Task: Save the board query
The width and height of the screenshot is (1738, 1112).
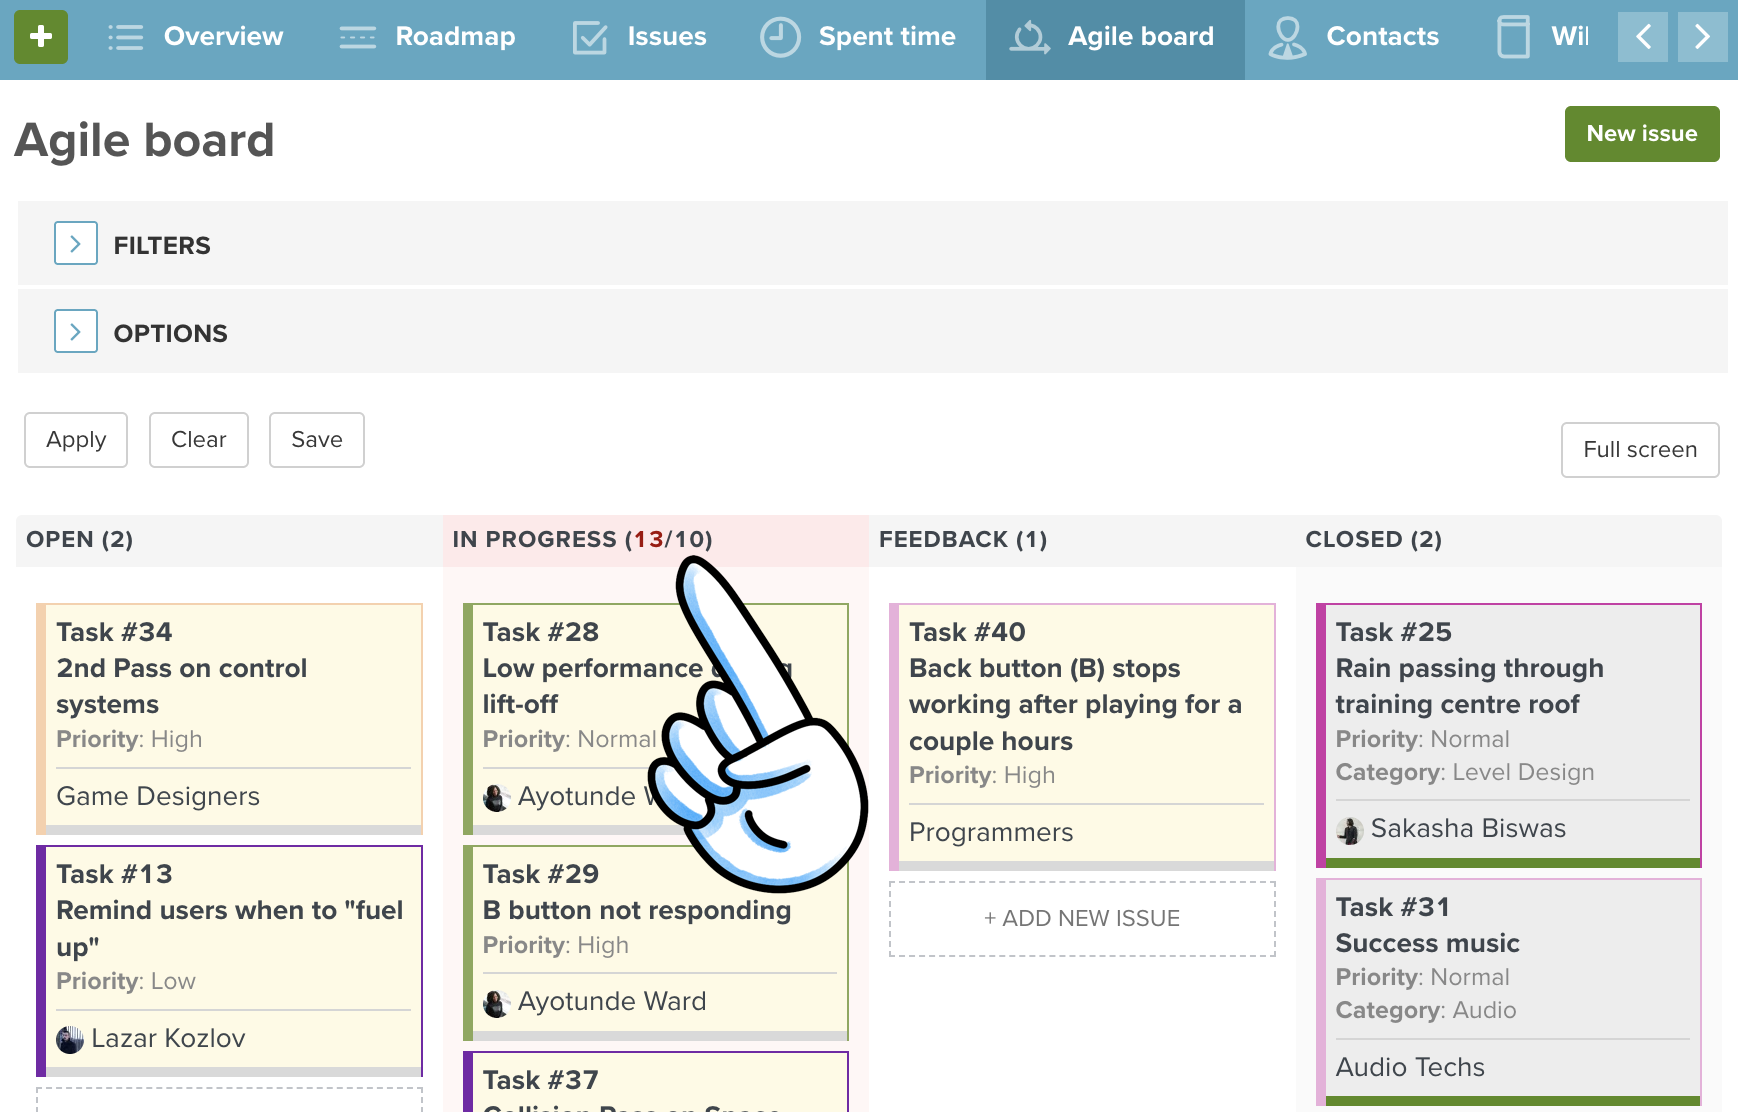Action: (x=317, y=440)
